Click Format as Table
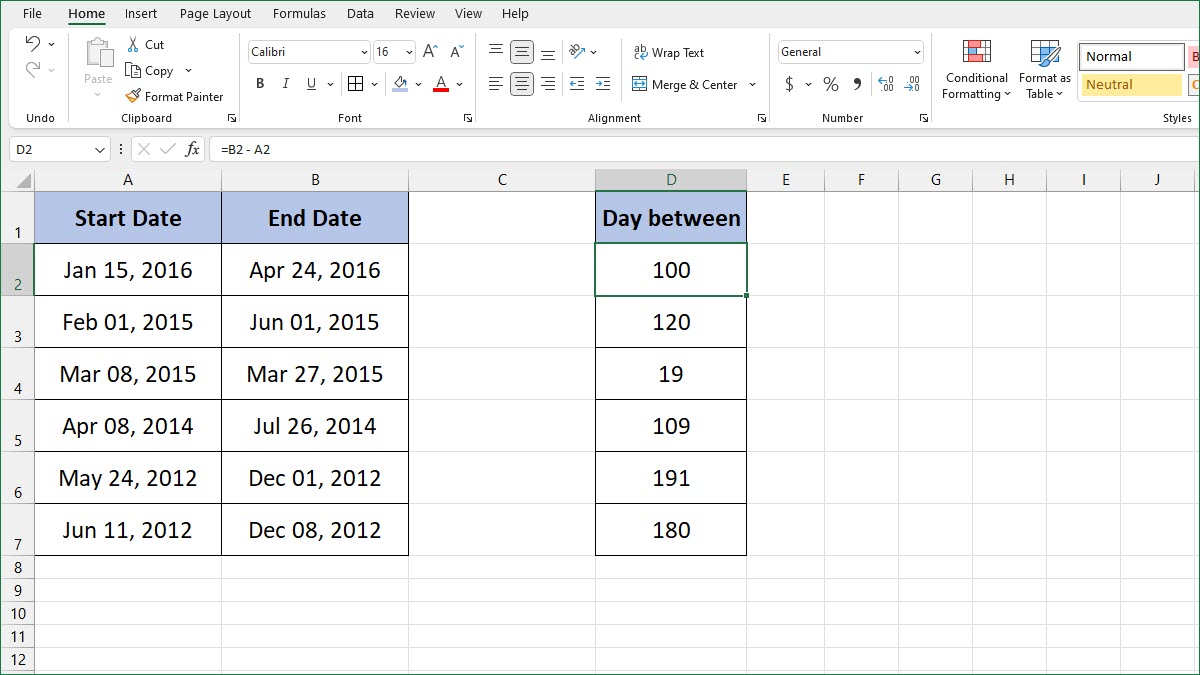 click(1044, 68)
